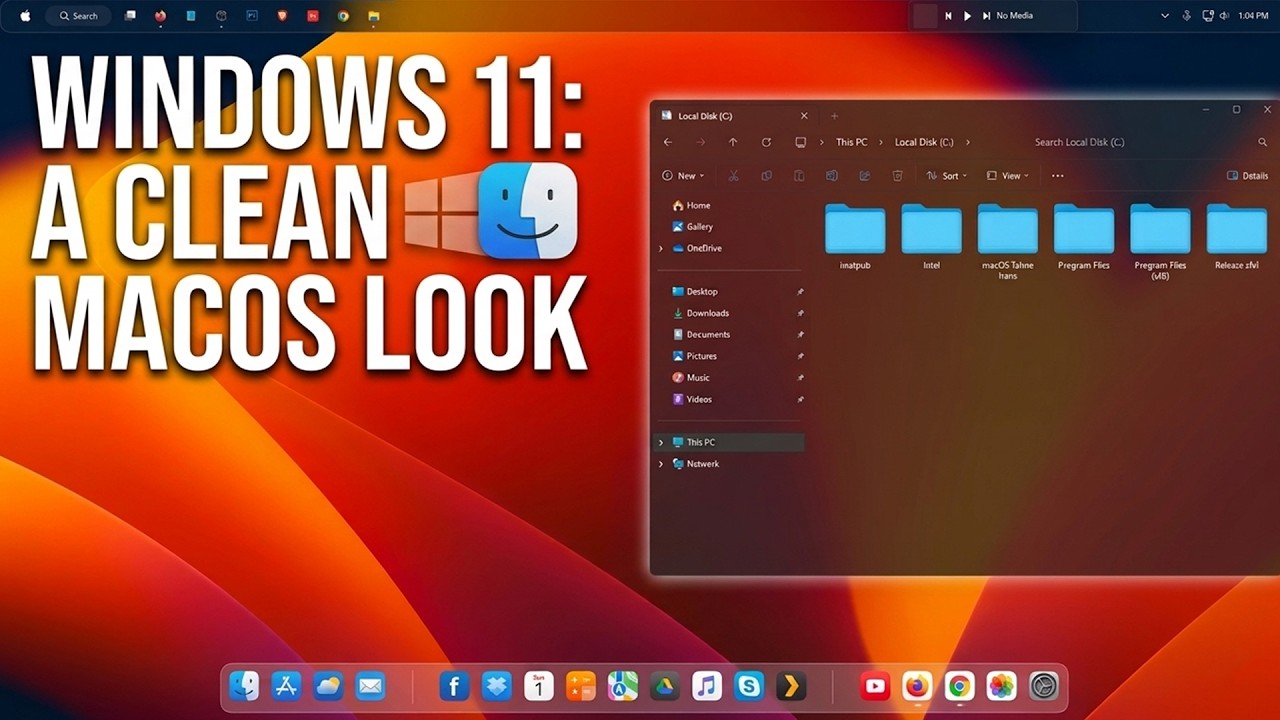Open Chrome icon in top bar
The image size is (1280, 720).
343,16
